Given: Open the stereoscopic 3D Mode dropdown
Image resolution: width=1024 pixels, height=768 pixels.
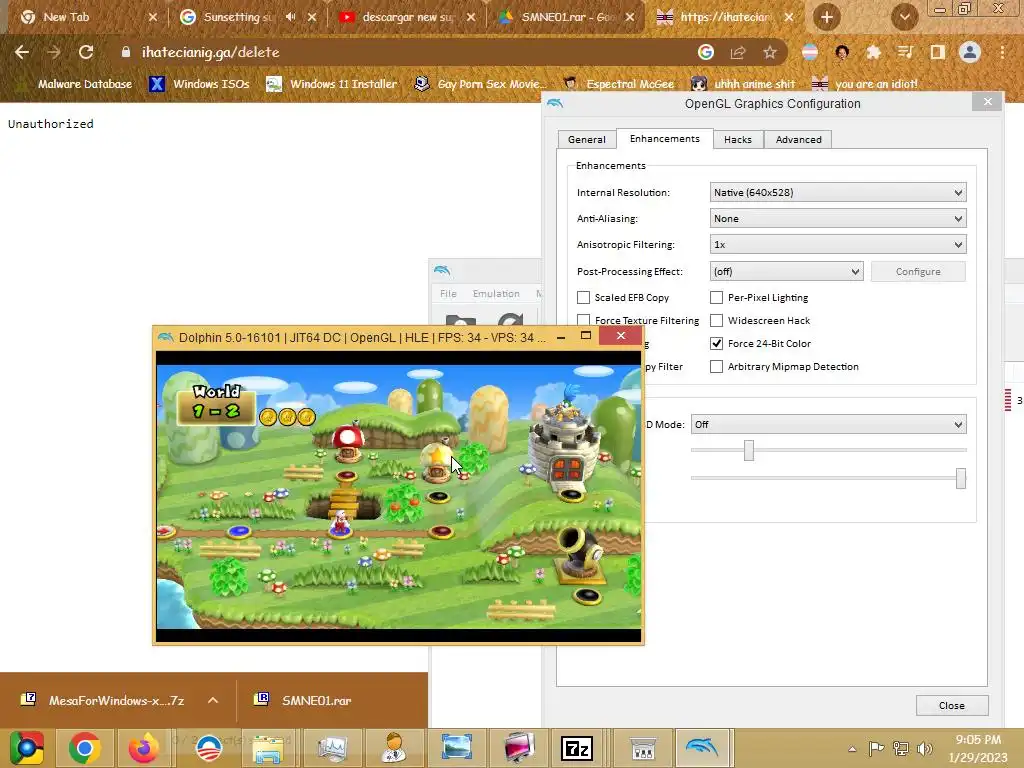Looking at the screenshot, I should click(x=828, y=424).
